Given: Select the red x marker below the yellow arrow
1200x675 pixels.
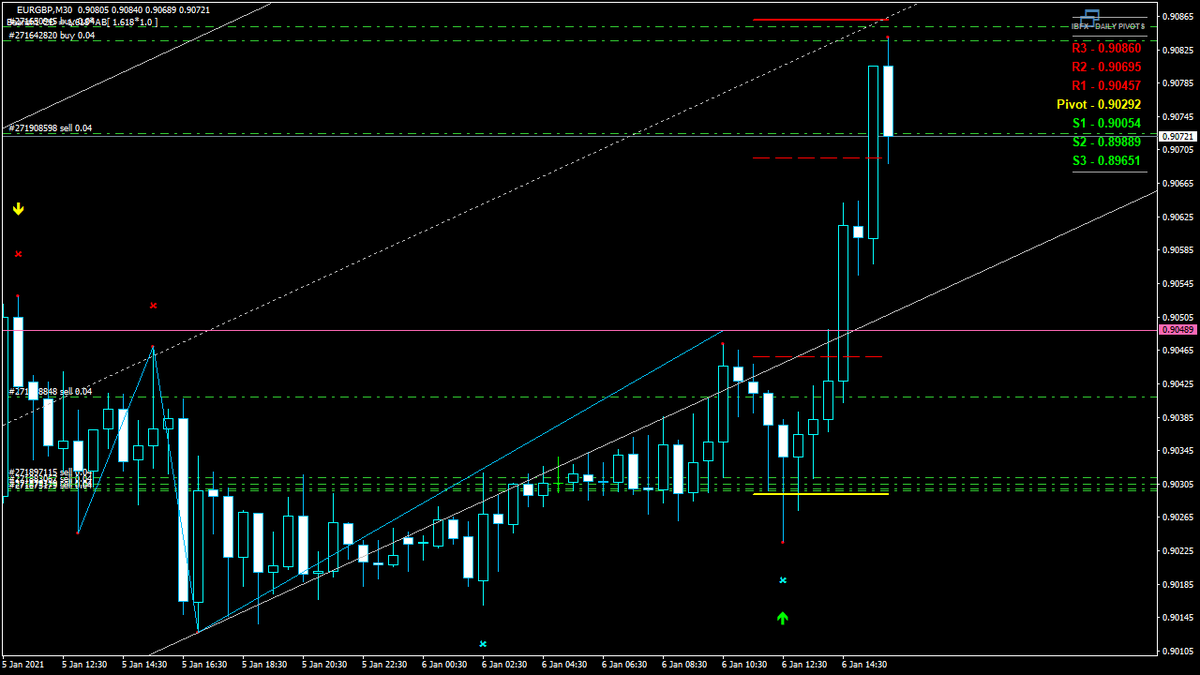Looking at the screenshot, I should [18, 254].
